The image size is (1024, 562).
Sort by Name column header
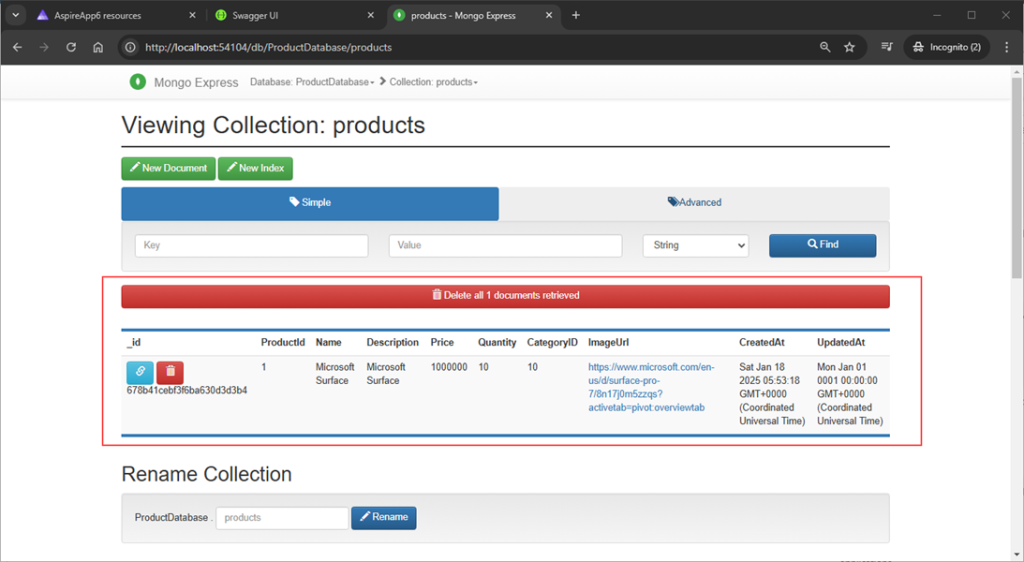pyautogui.click(x=328, y=343)
